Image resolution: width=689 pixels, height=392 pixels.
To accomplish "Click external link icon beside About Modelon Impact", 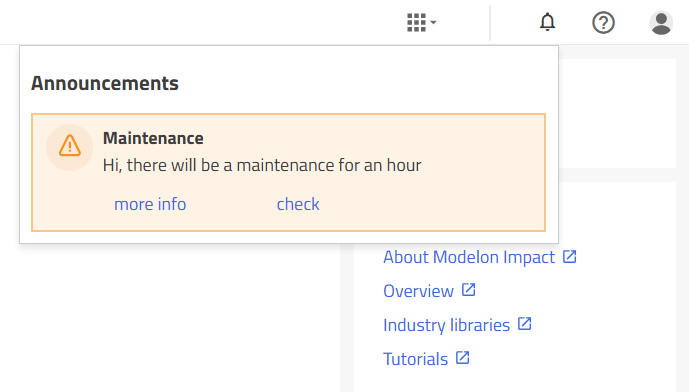I will pos(569,256).
